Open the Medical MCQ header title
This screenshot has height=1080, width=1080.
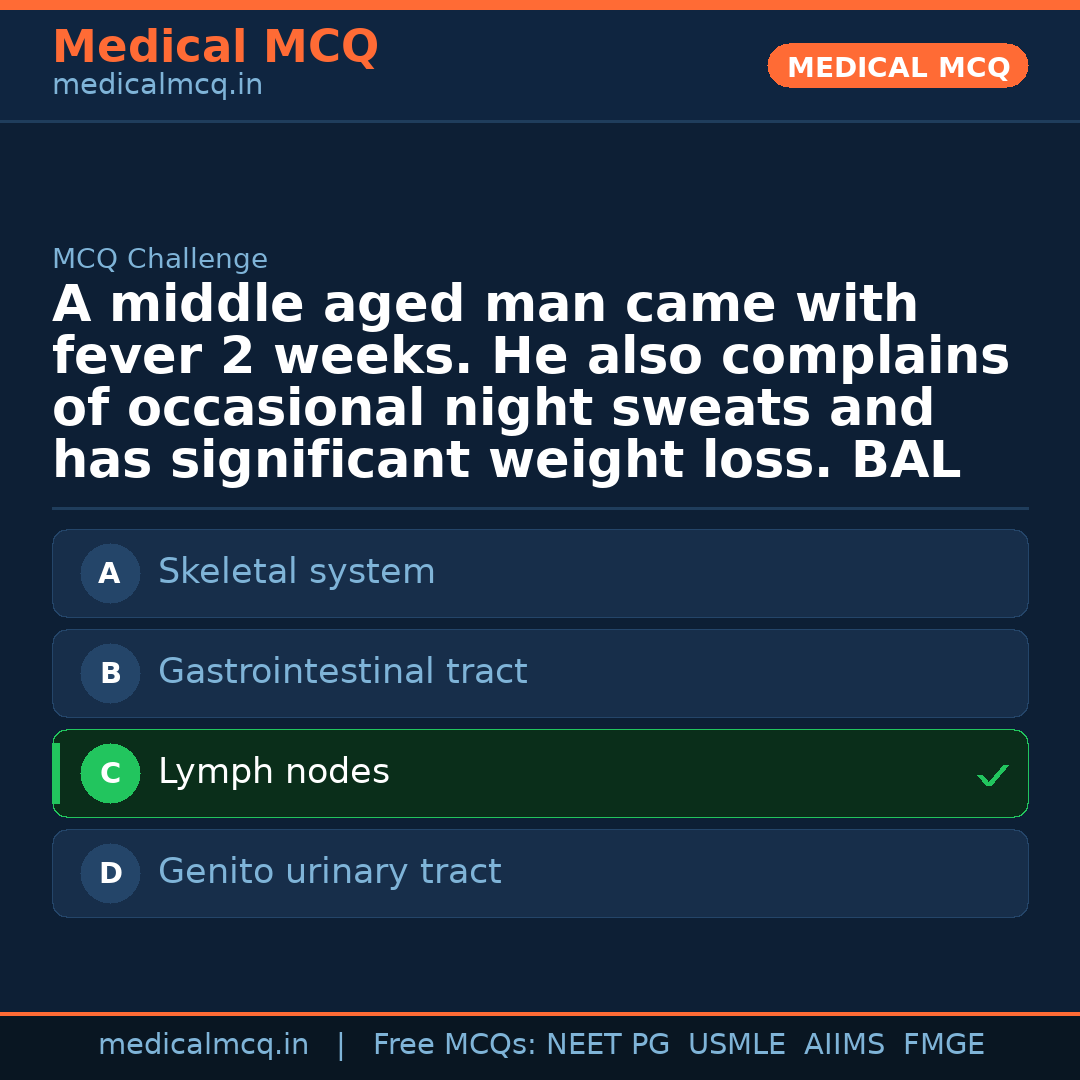215,47
